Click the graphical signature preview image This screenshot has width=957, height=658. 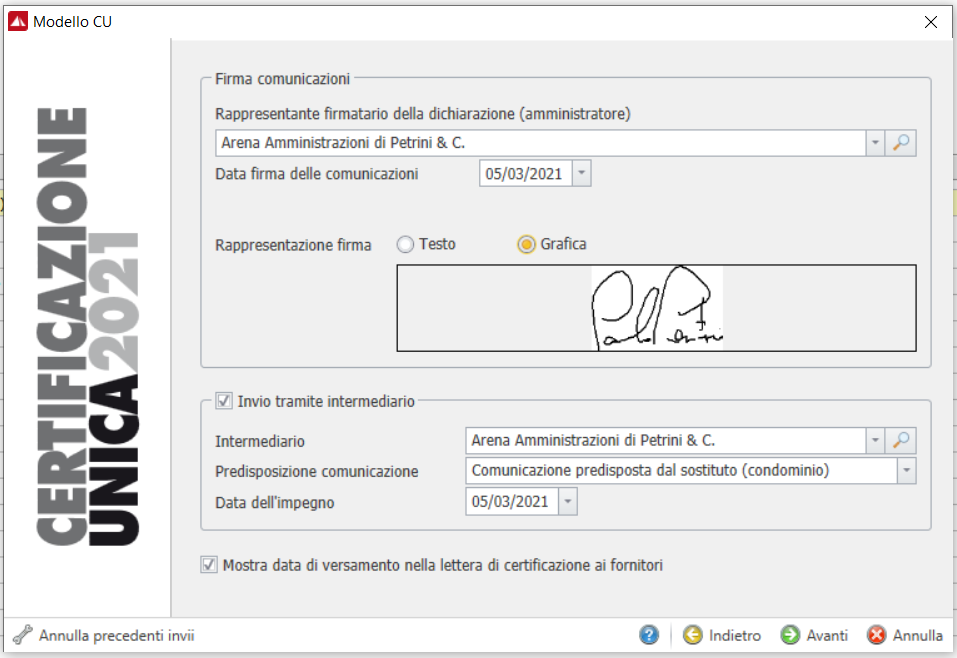(x=656, y=308)
